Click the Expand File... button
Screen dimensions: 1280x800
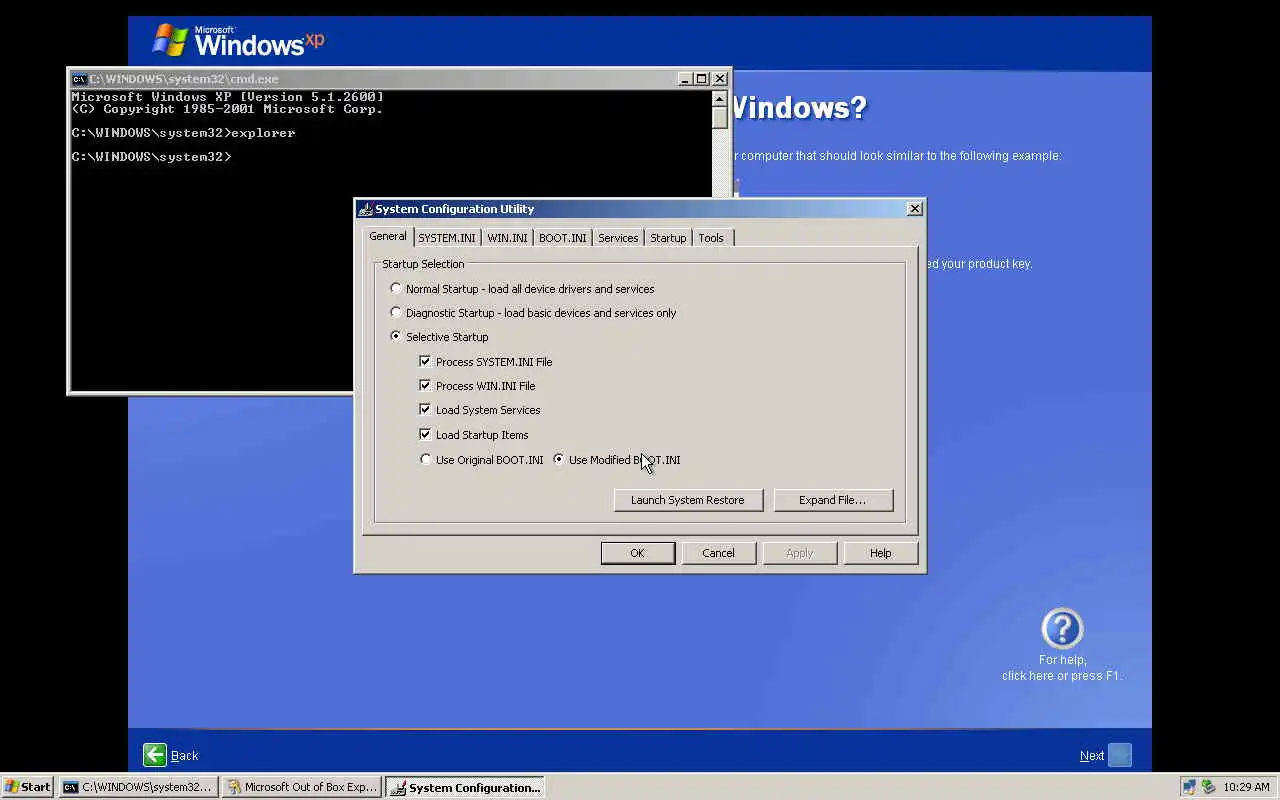tap(833, 500)
